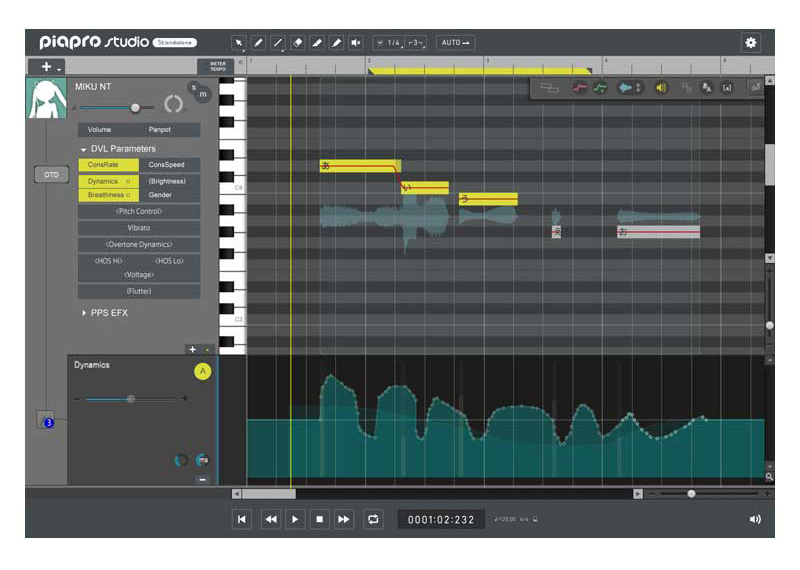Toggle the Breathiness parameter
This screenshot has height=570, width=800.
(108, 195)
